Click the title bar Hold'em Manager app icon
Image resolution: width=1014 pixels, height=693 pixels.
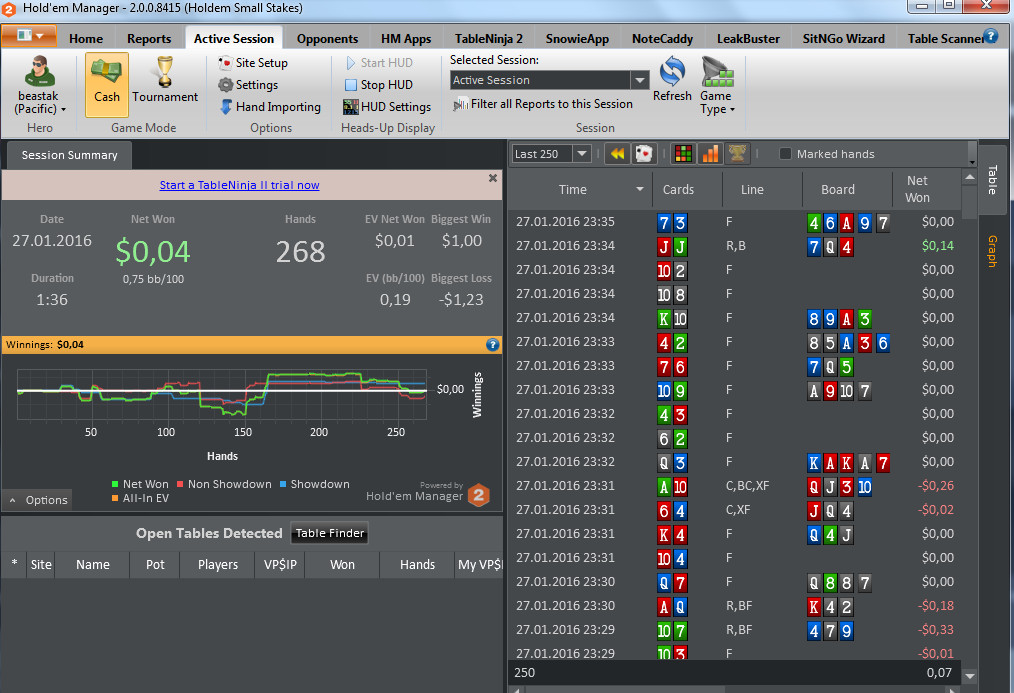8,9
